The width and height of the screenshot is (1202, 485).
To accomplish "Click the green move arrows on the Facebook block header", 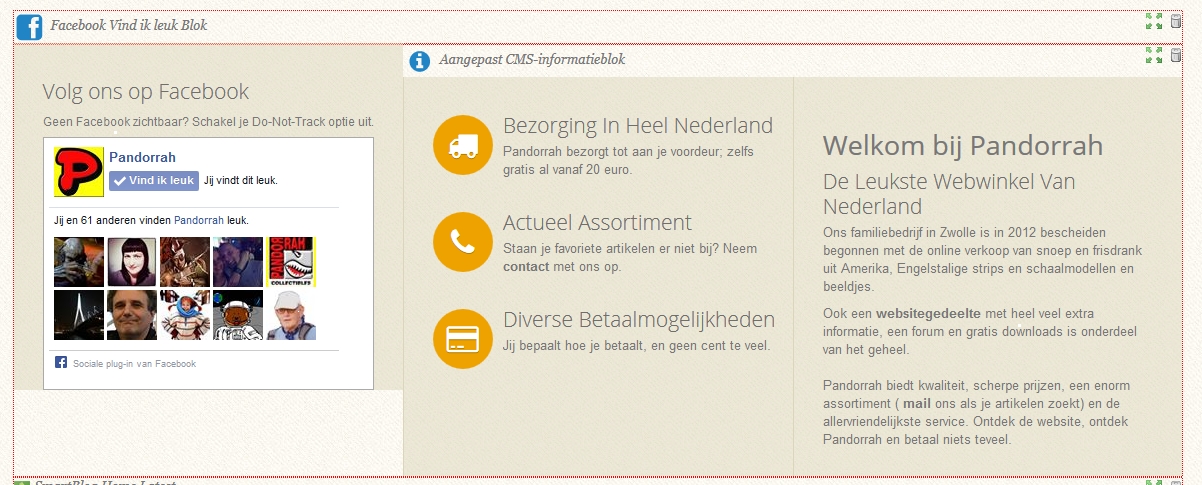I will (x=1154, y=21).
